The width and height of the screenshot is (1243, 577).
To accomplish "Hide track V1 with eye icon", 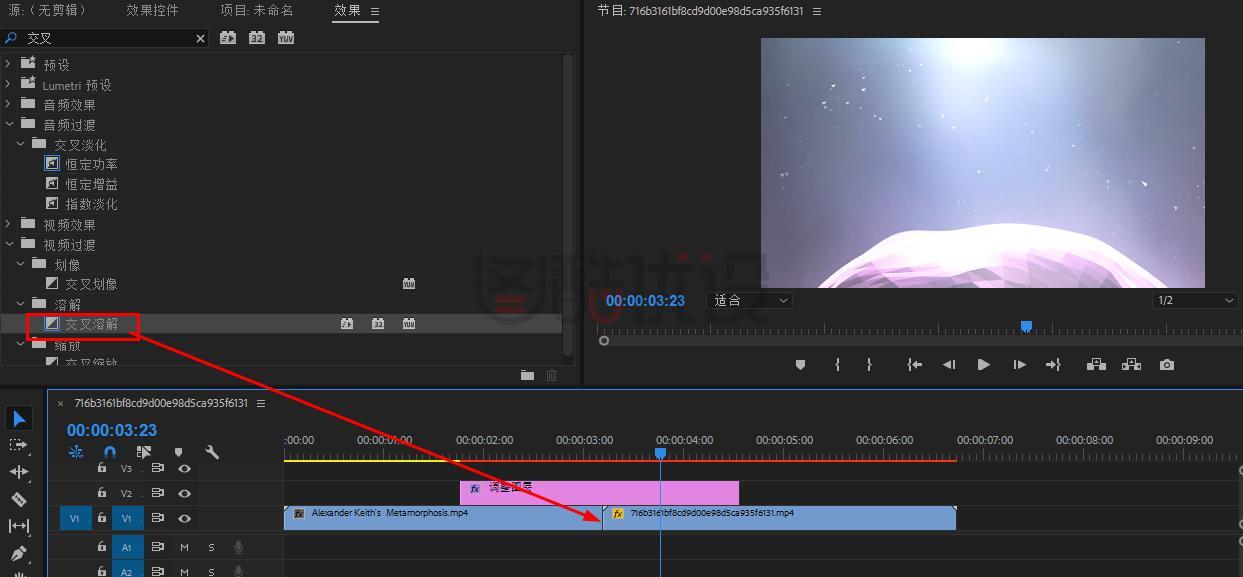I will pos(185,518).
